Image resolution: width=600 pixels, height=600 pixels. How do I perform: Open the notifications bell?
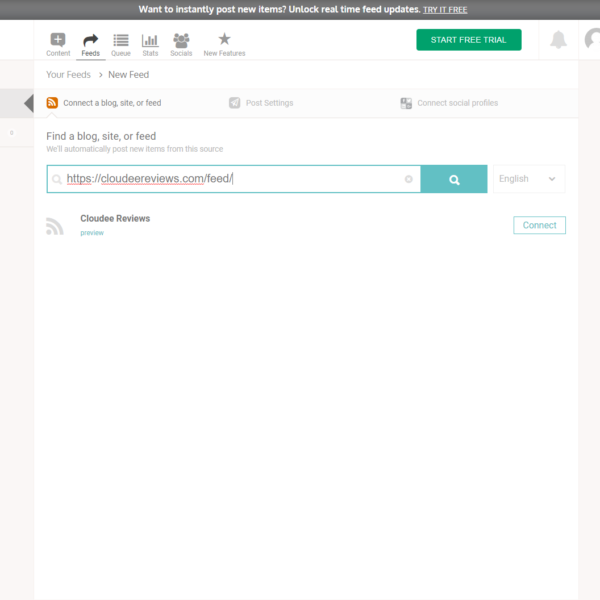click(558, 39)
